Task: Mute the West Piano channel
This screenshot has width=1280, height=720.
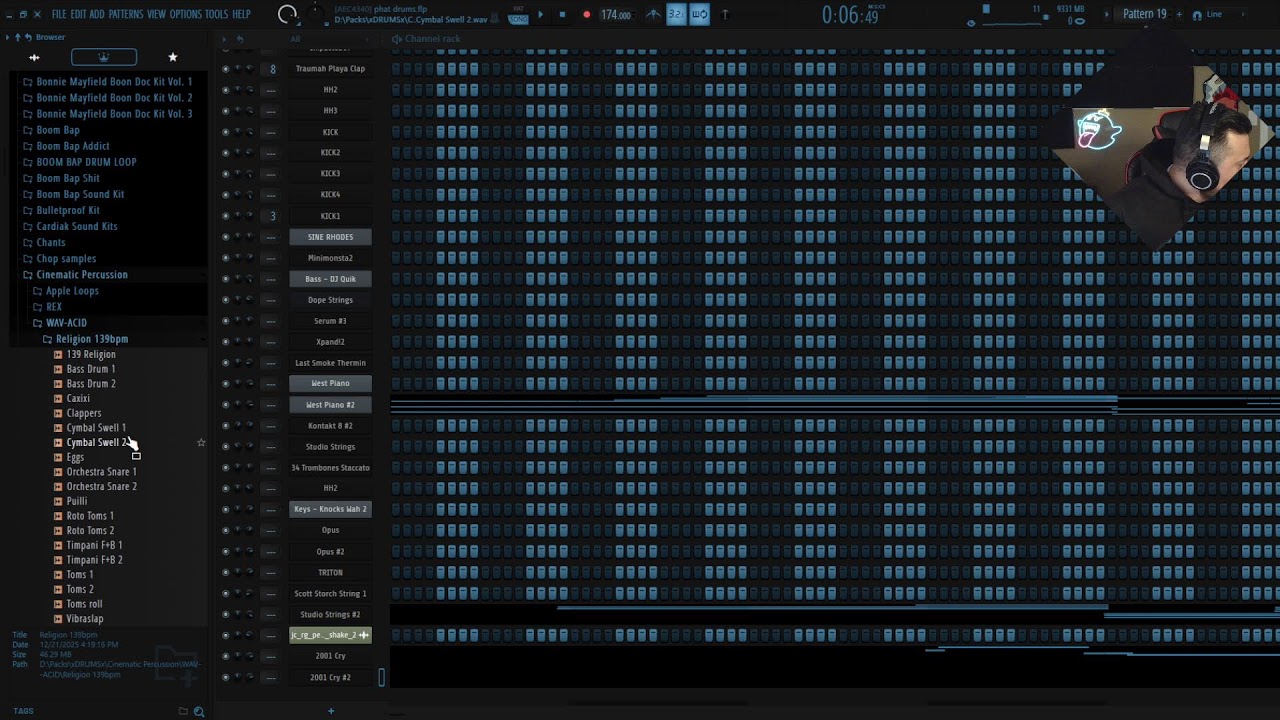Action: (x=225, y=384)
